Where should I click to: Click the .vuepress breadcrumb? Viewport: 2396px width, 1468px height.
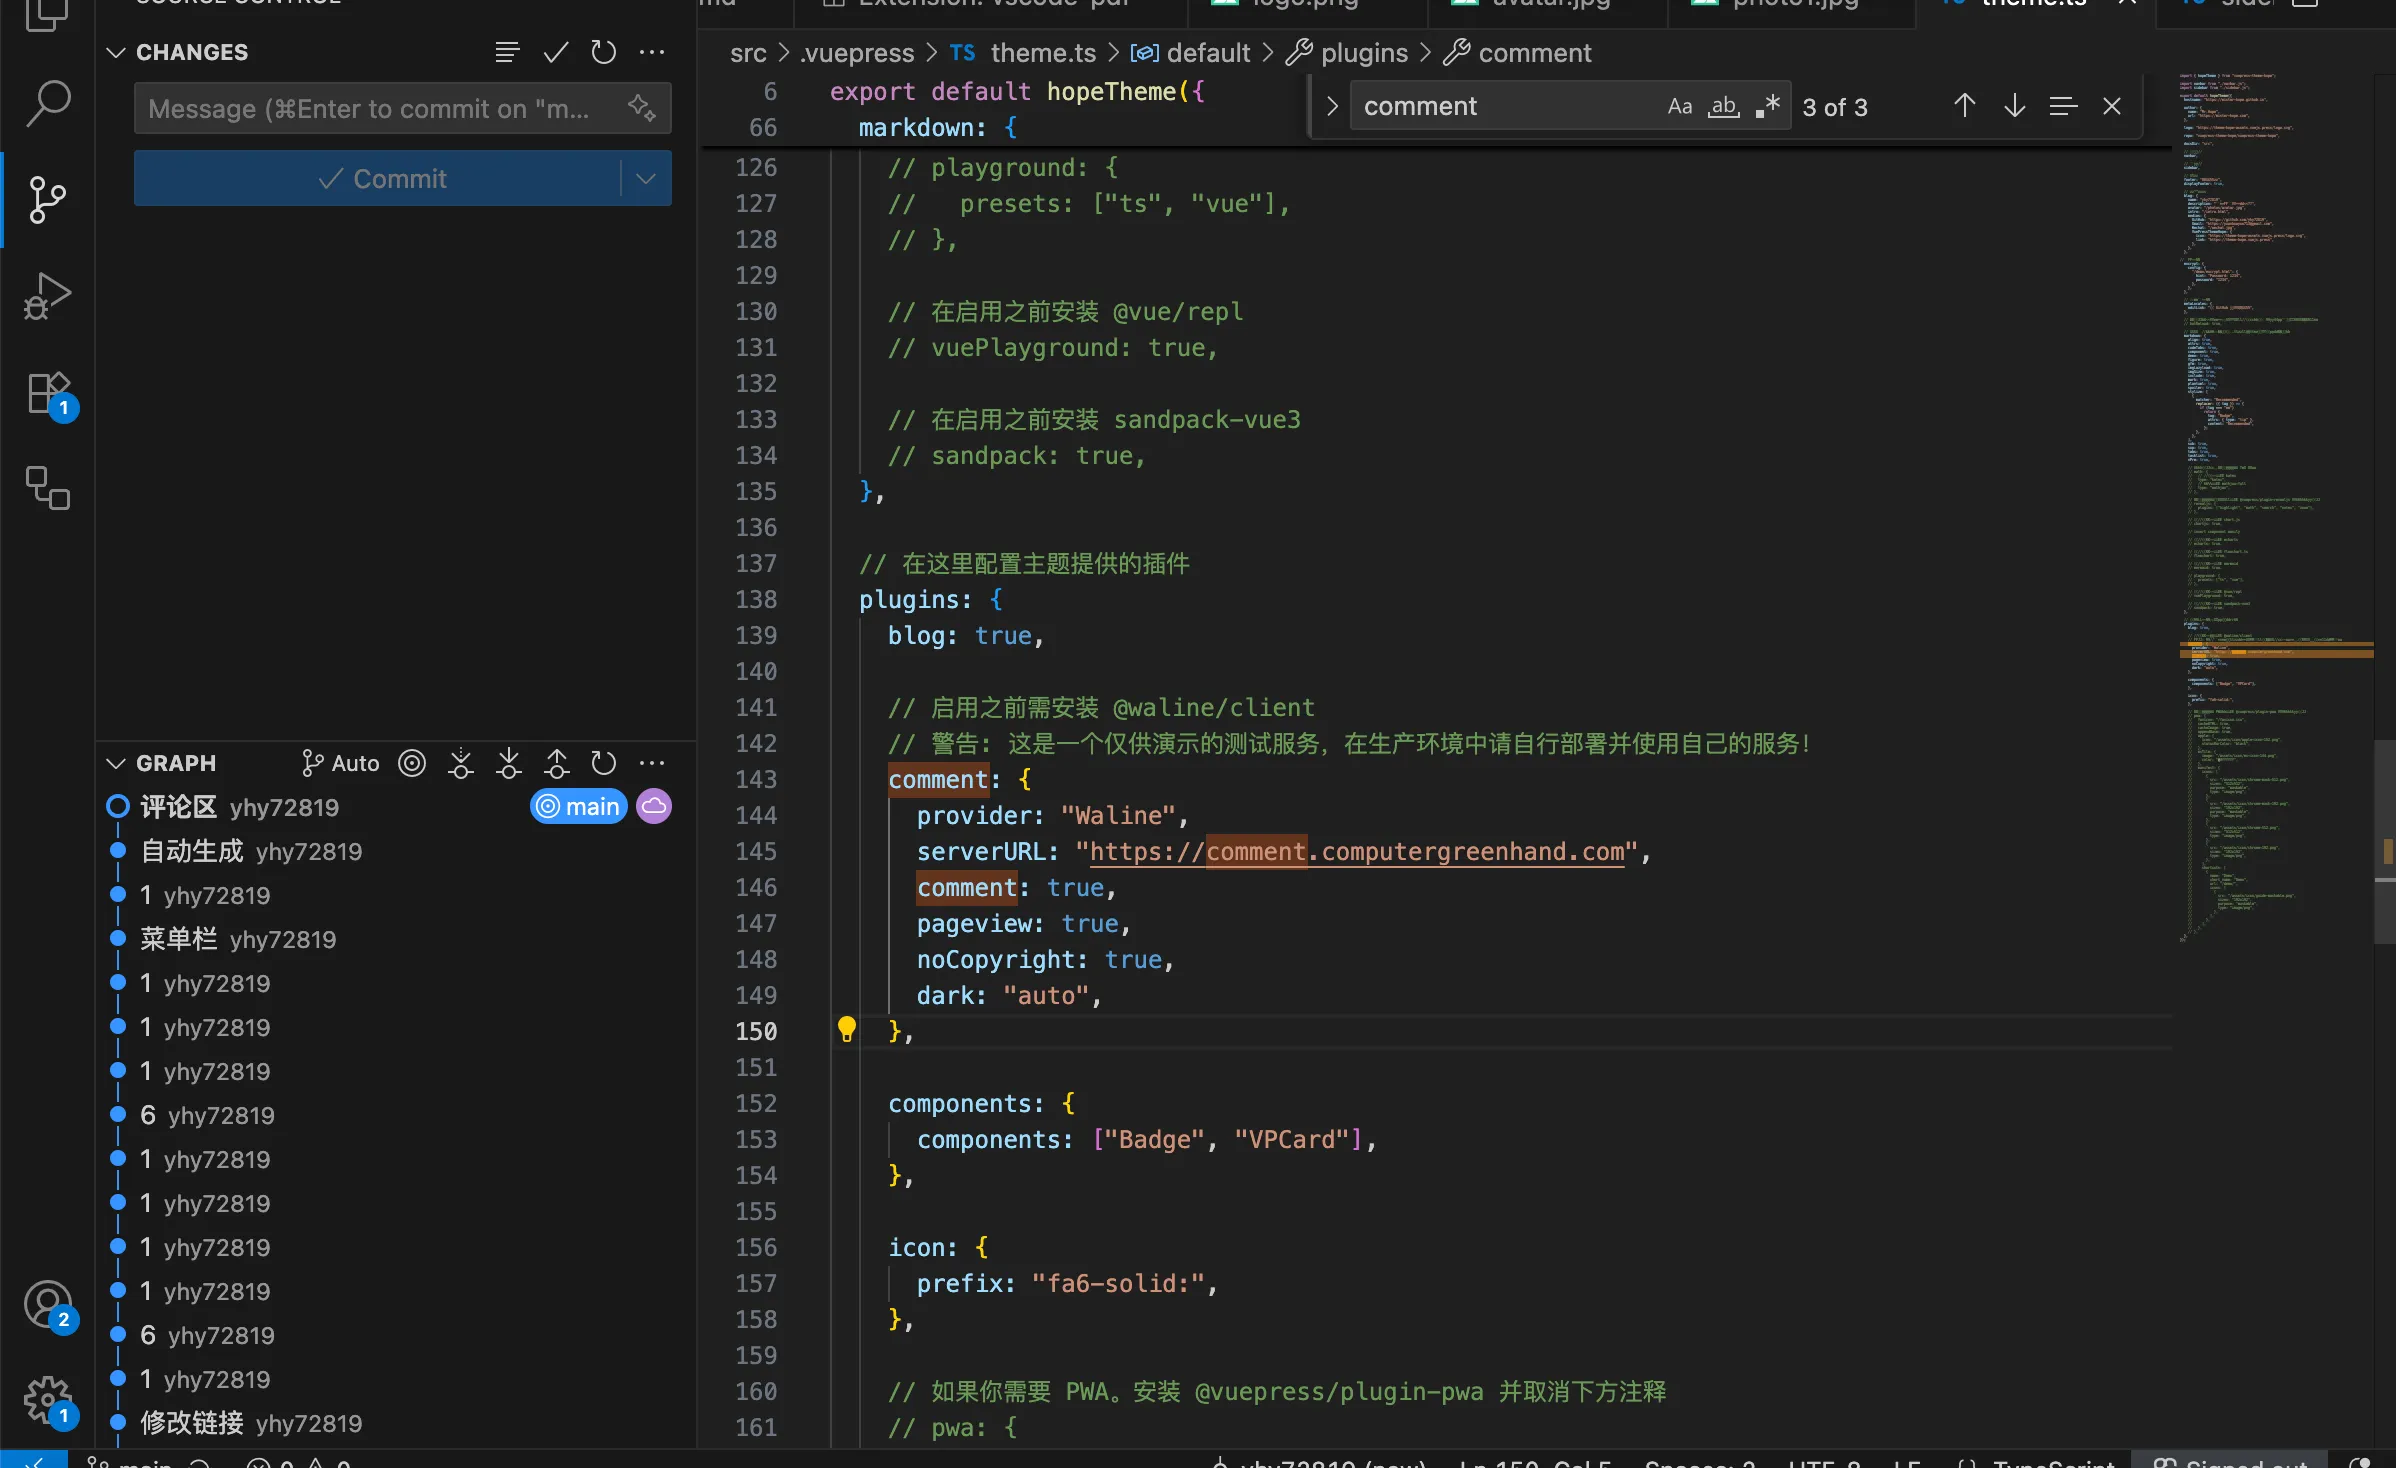857,53
